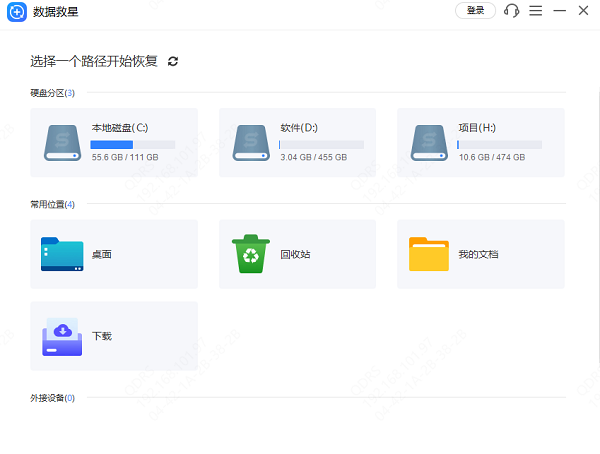This screenshot has width=600, height=454.
Task: Click the C: drive usage bar
Action: coord(133,145)
